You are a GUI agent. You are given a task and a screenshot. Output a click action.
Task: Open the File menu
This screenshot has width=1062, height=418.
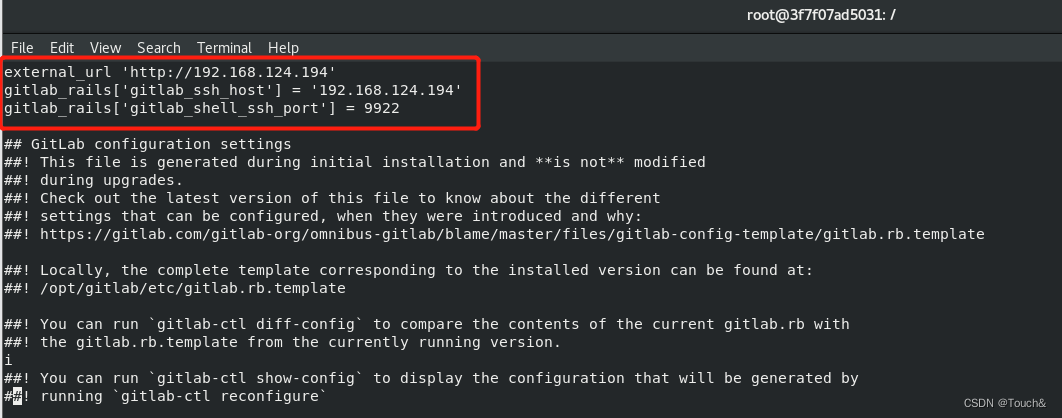22,48
